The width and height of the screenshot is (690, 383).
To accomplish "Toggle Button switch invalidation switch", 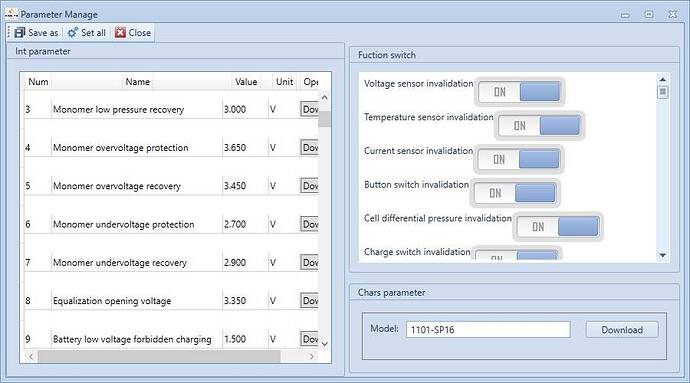I will pos(515,193).
